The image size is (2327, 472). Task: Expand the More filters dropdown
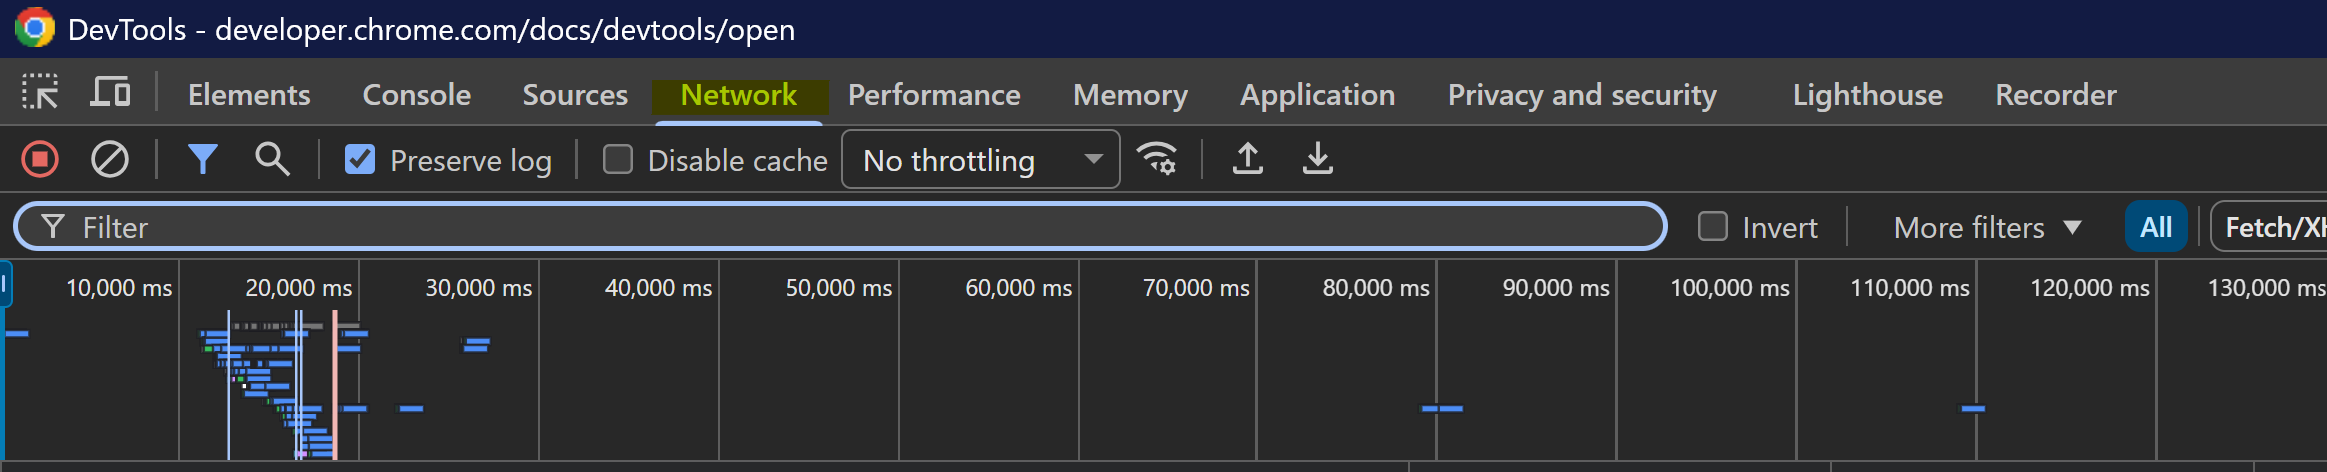[1986, 228]
